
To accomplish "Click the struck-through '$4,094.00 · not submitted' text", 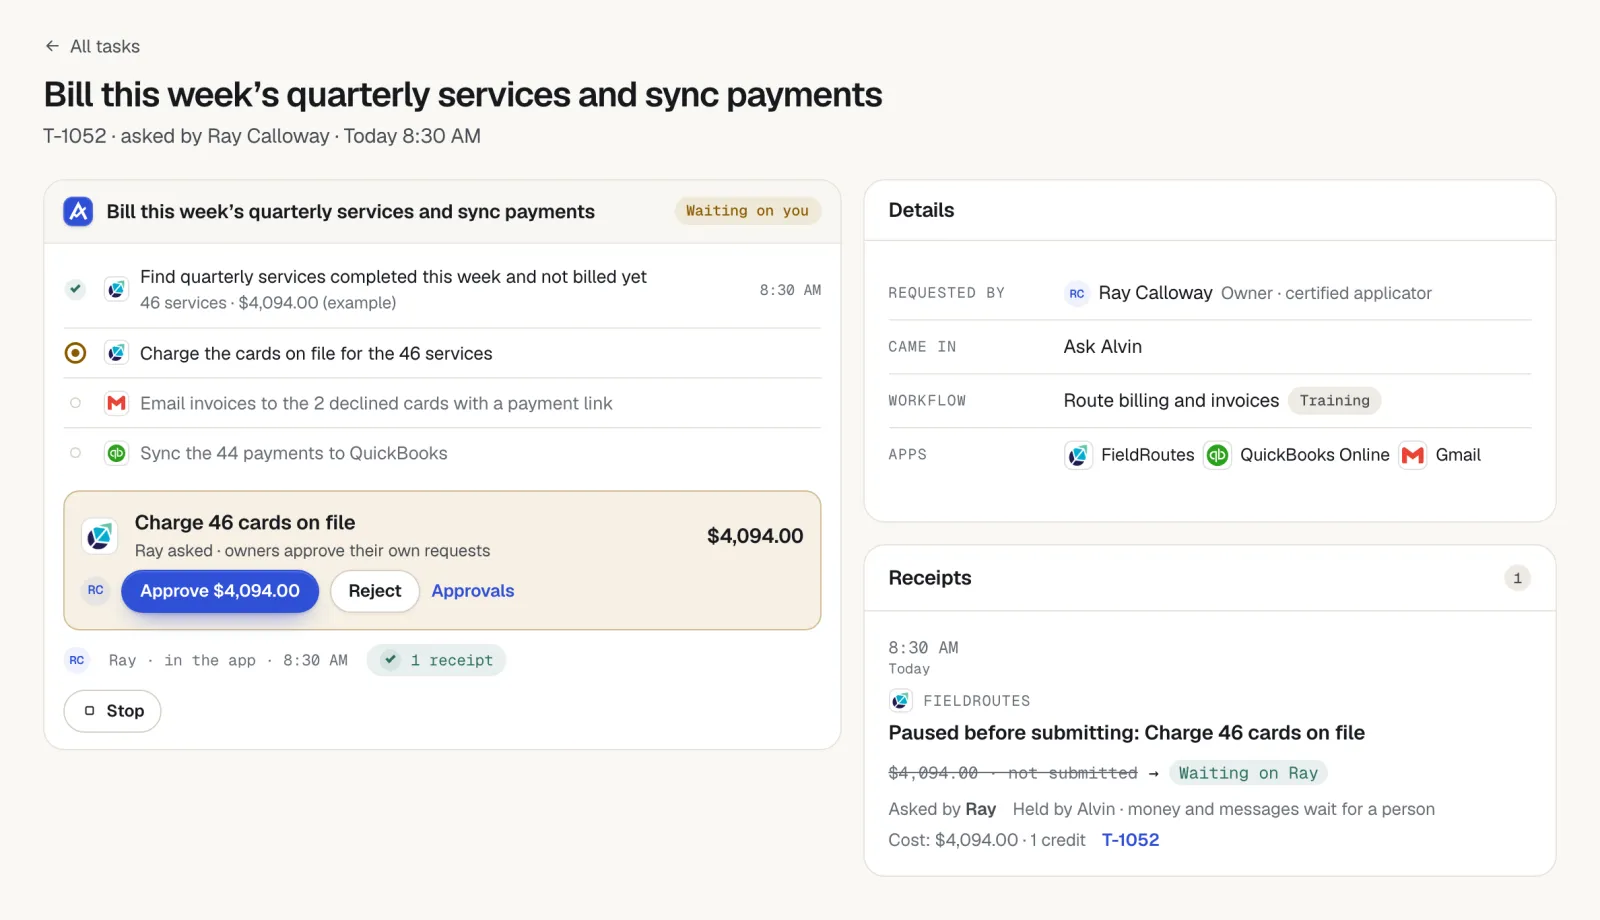I will click(x=1013, y=773).
